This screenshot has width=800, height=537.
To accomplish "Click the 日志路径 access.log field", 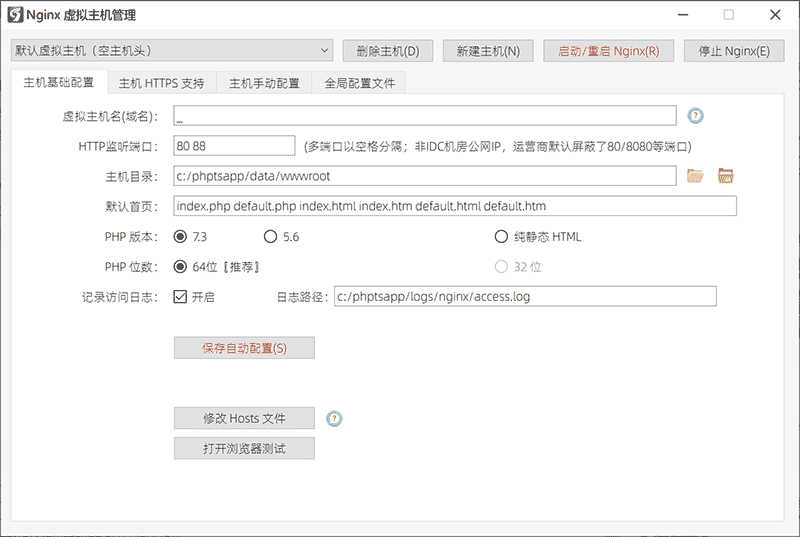I will click(525, 296).
